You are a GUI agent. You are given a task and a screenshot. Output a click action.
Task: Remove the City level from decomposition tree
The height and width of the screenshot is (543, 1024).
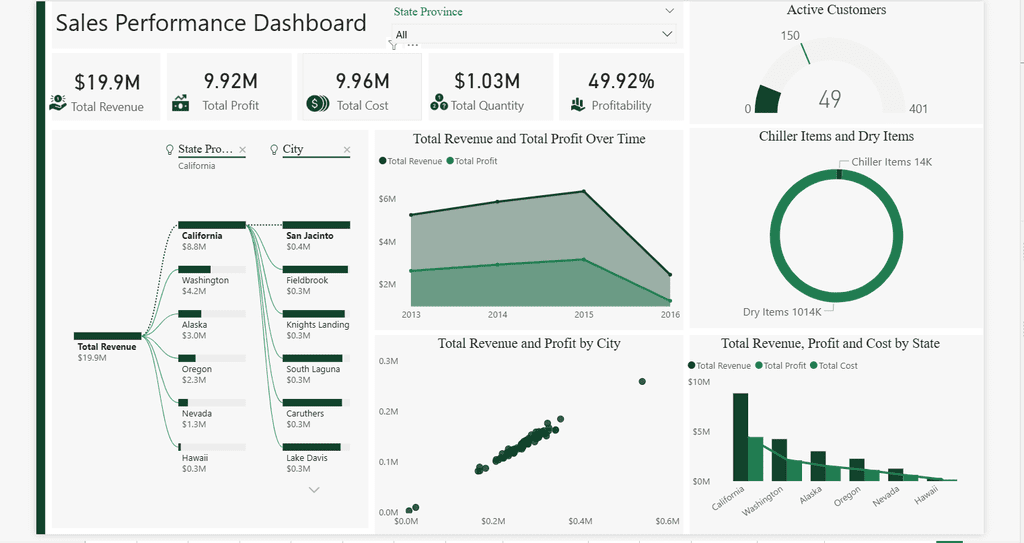click(x=347, y=150)
